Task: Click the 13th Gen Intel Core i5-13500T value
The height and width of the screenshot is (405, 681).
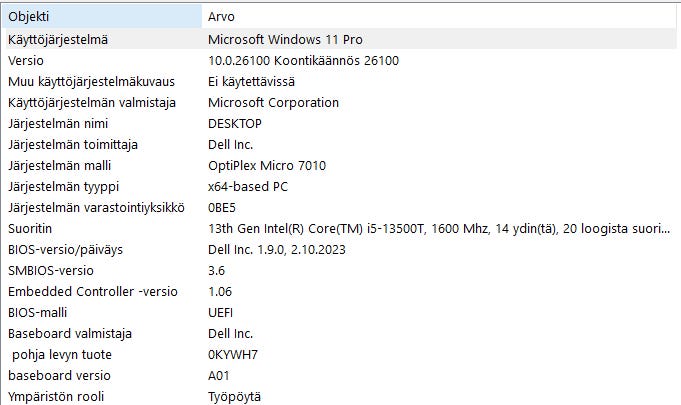Action: click(439, 228)
